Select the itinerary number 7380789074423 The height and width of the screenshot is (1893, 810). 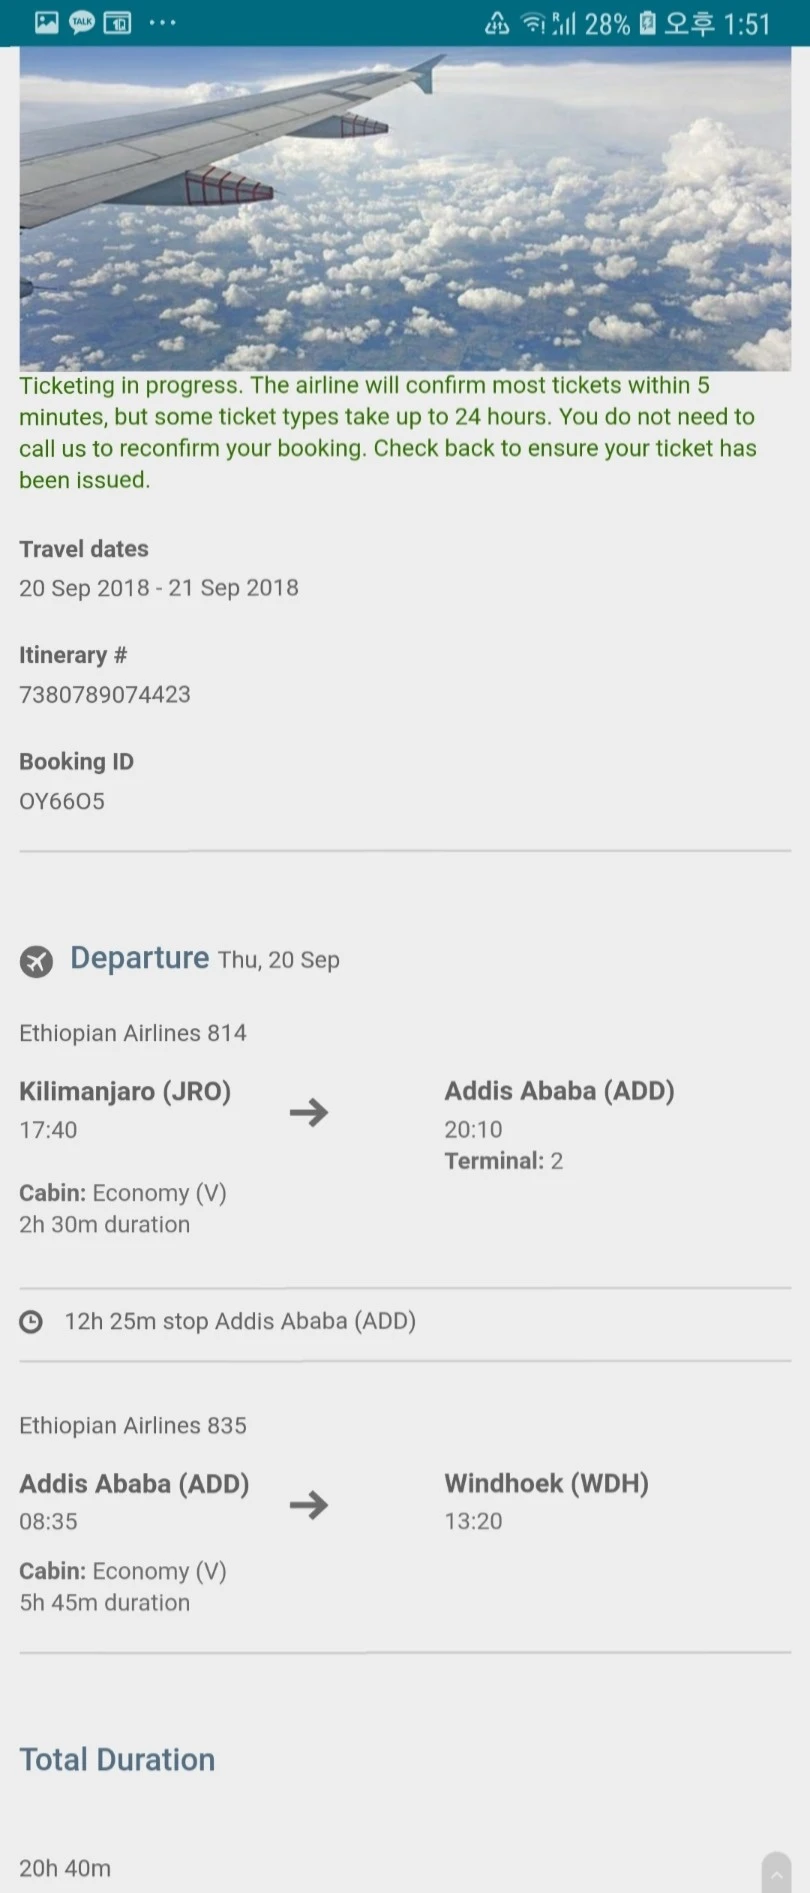(105, 694)
